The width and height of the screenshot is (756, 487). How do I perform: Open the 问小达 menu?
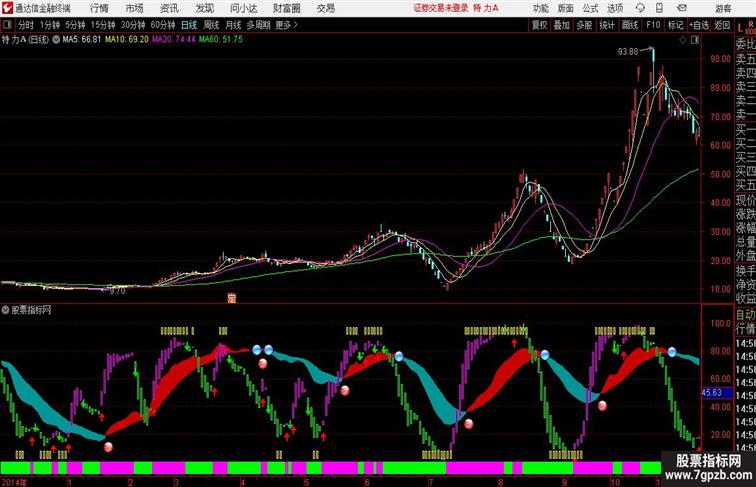coord(243,8)
